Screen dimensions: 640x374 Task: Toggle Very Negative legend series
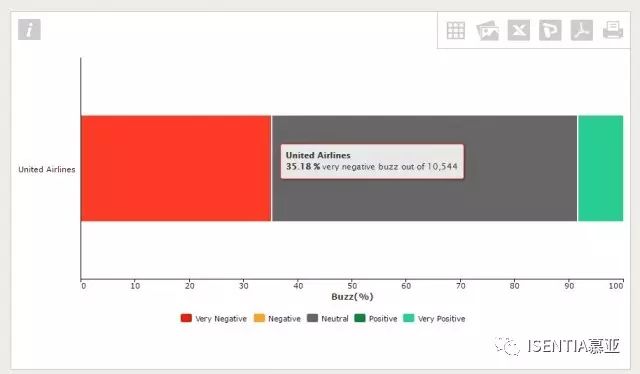(x=214, y=318)
